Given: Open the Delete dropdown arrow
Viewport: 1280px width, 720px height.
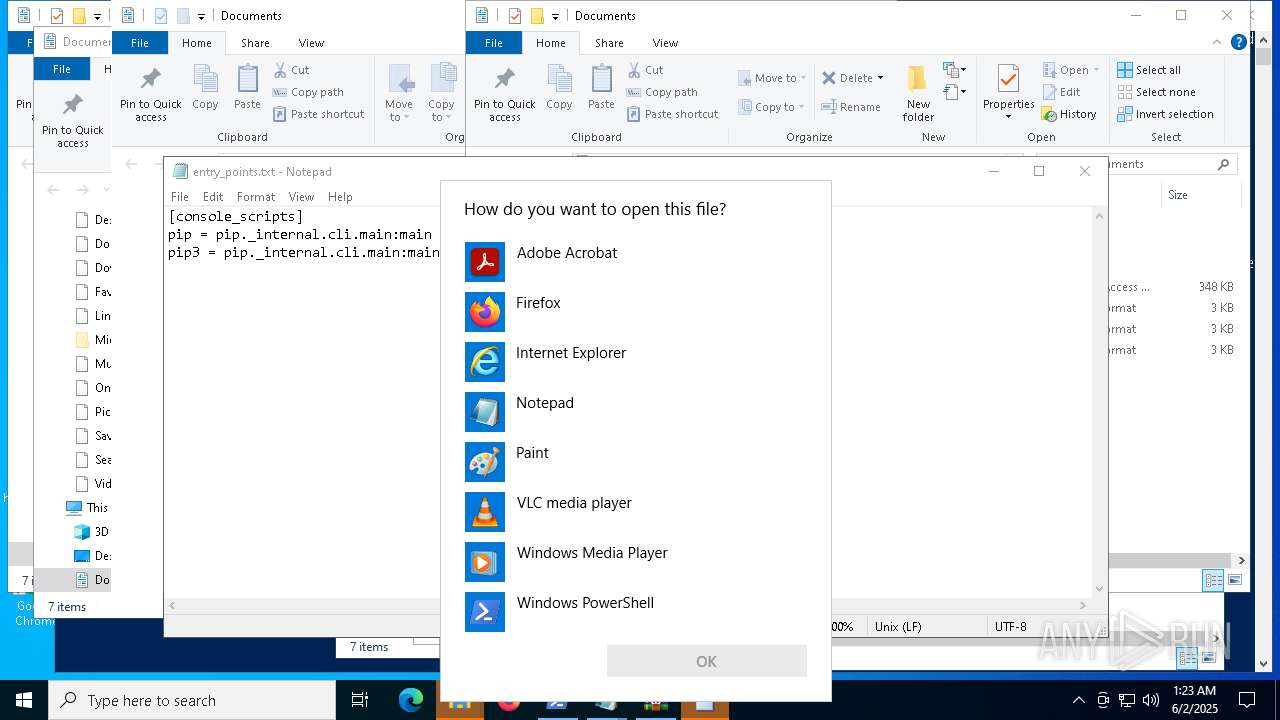Looking at the screenshot, I should coord(880,78).
